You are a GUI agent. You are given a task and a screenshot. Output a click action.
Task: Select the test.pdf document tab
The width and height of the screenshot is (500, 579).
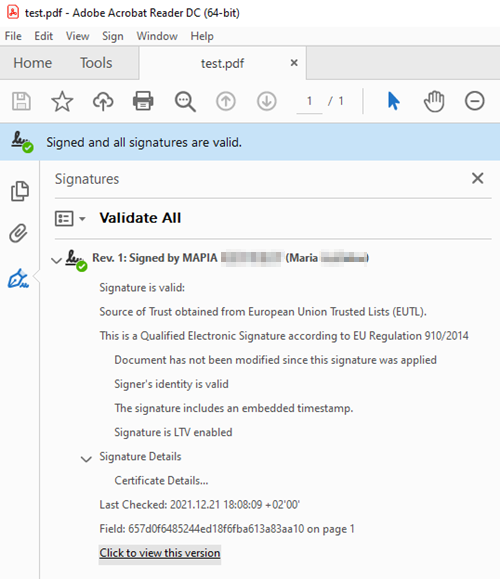click(222, 63)
